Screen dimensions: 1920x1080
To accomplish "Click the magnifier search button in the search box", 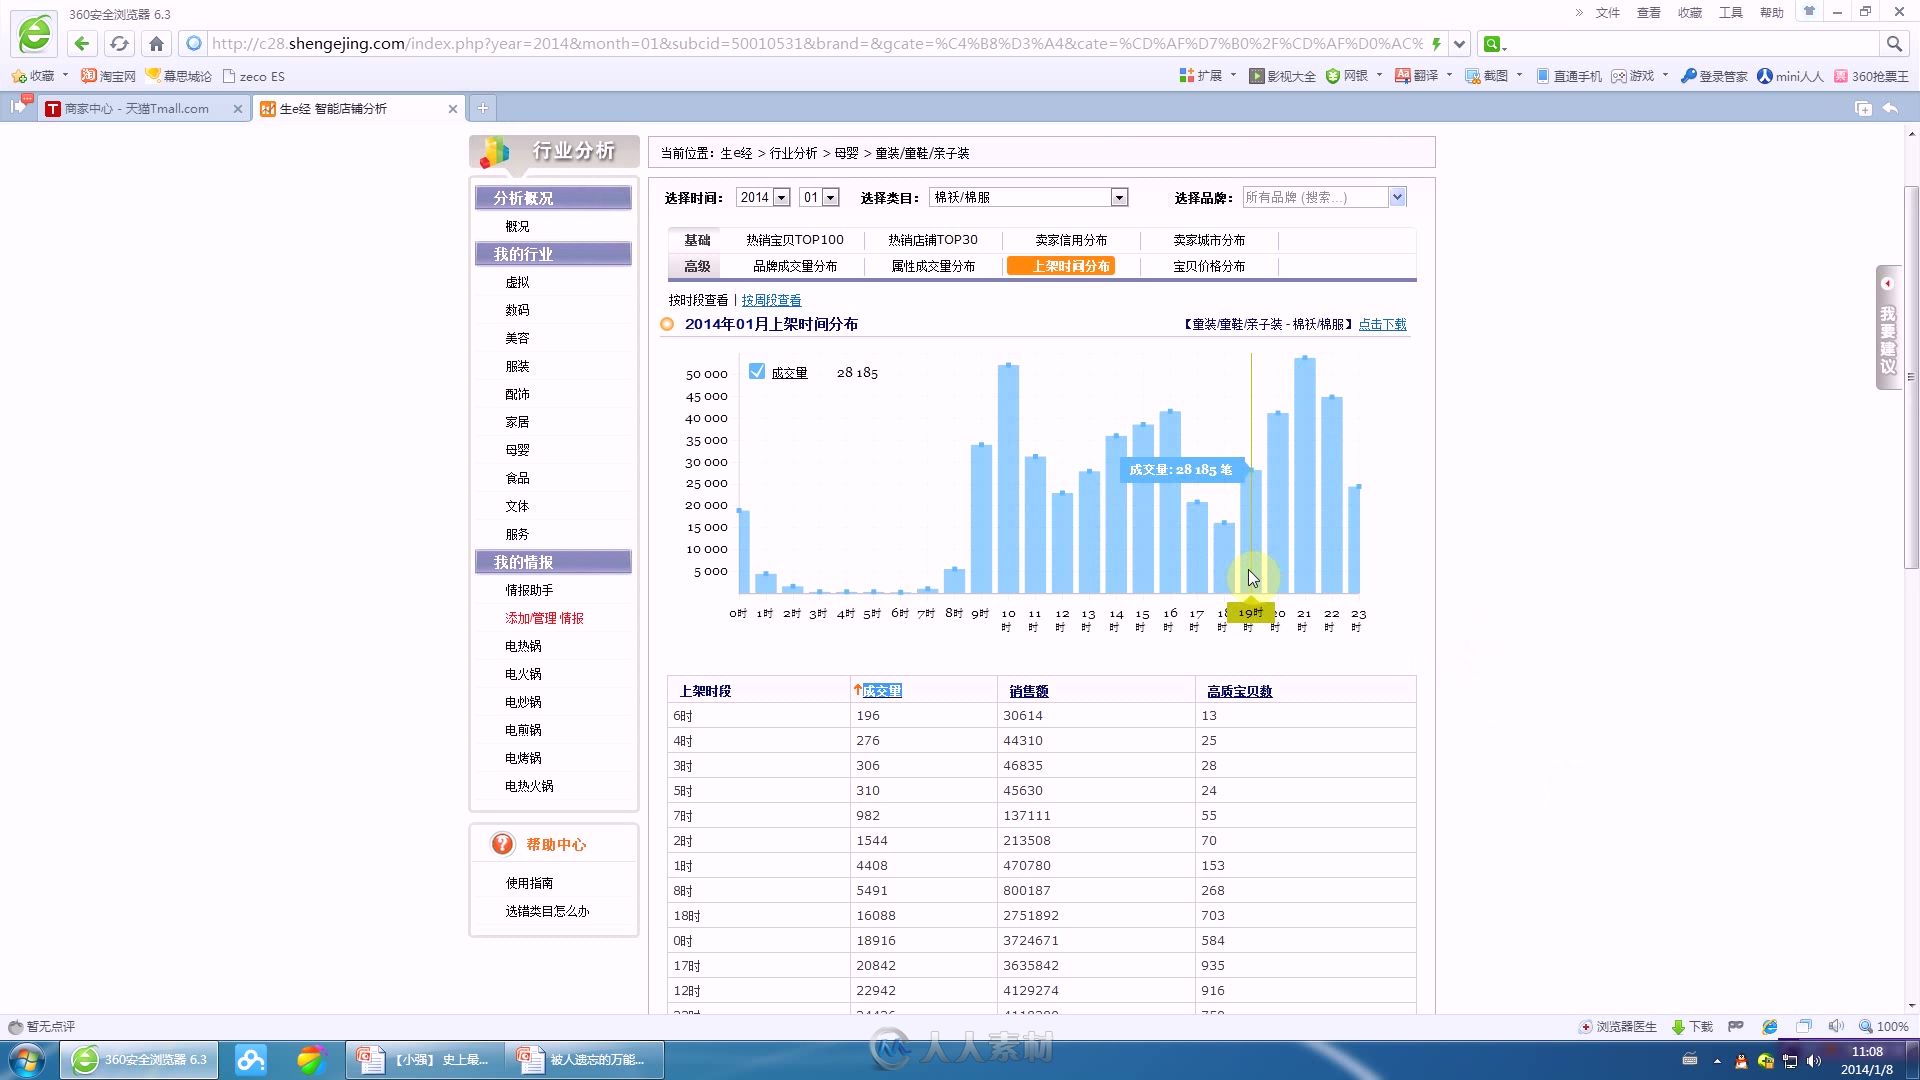I will (1893, 43).
